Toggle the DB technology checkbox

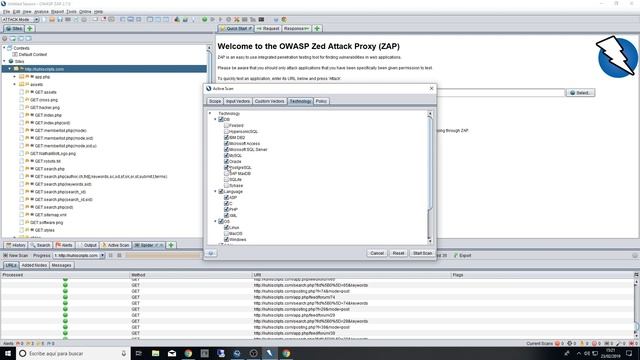[x=221, y=120]
